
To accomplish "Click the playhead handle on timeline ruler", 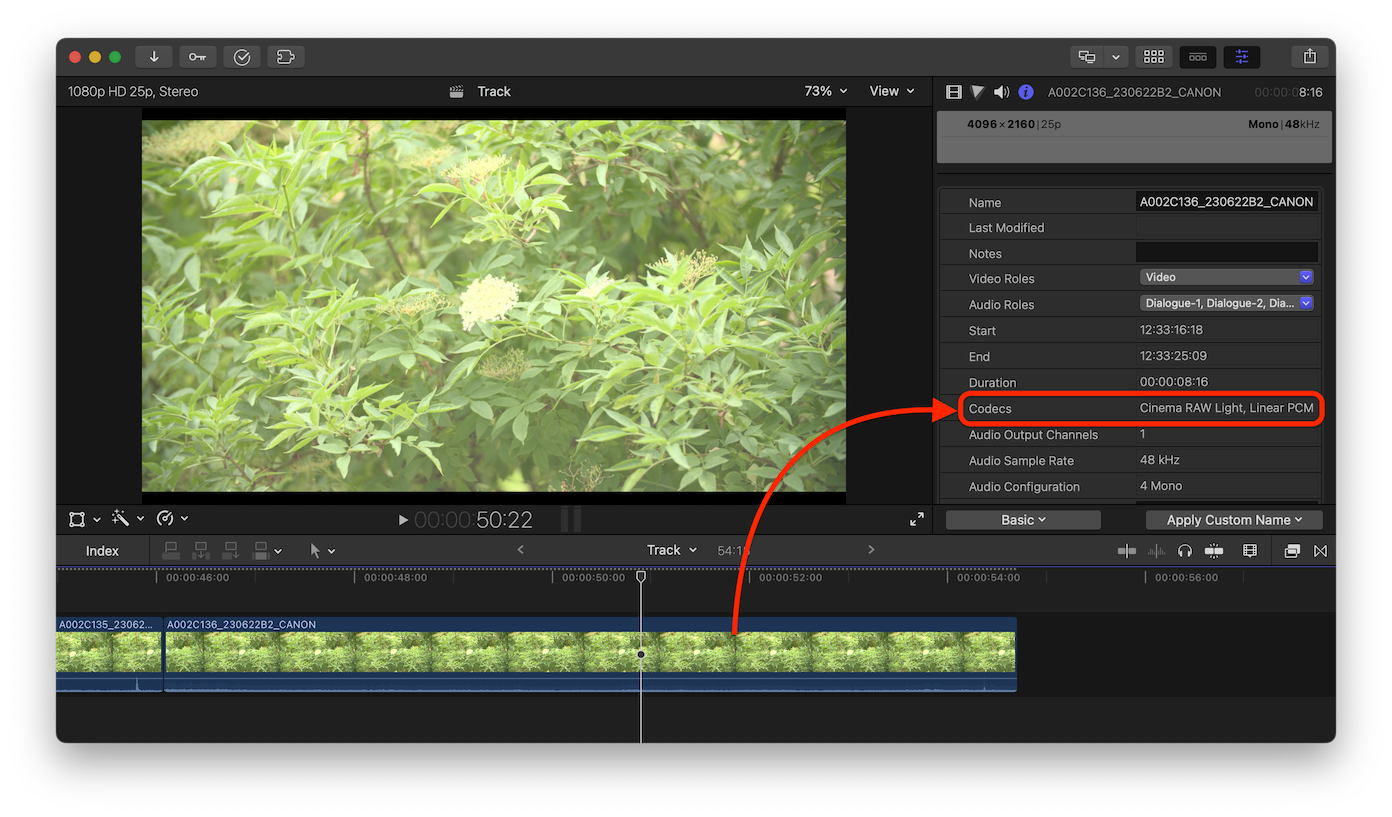I will 641,577.
